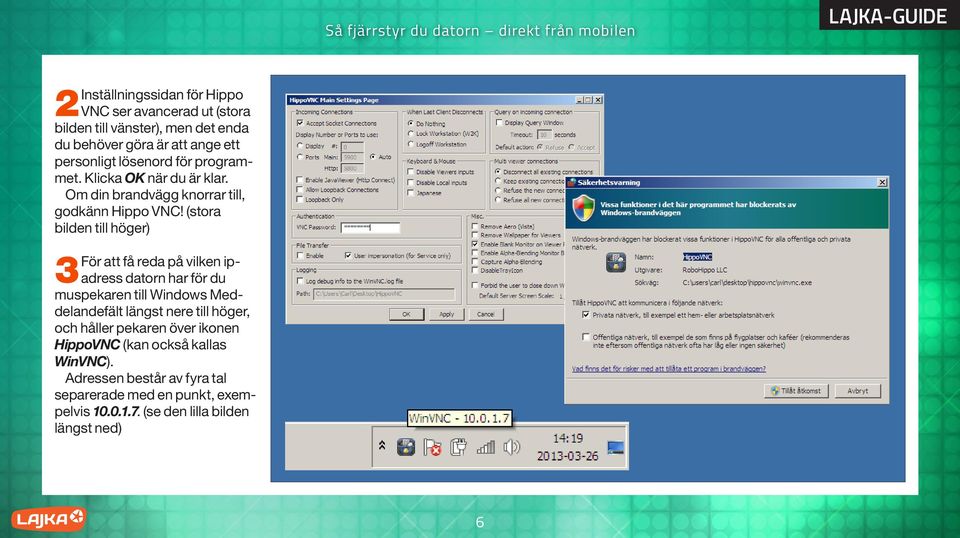Click the power plug tray icon

[x=458, y=447]
